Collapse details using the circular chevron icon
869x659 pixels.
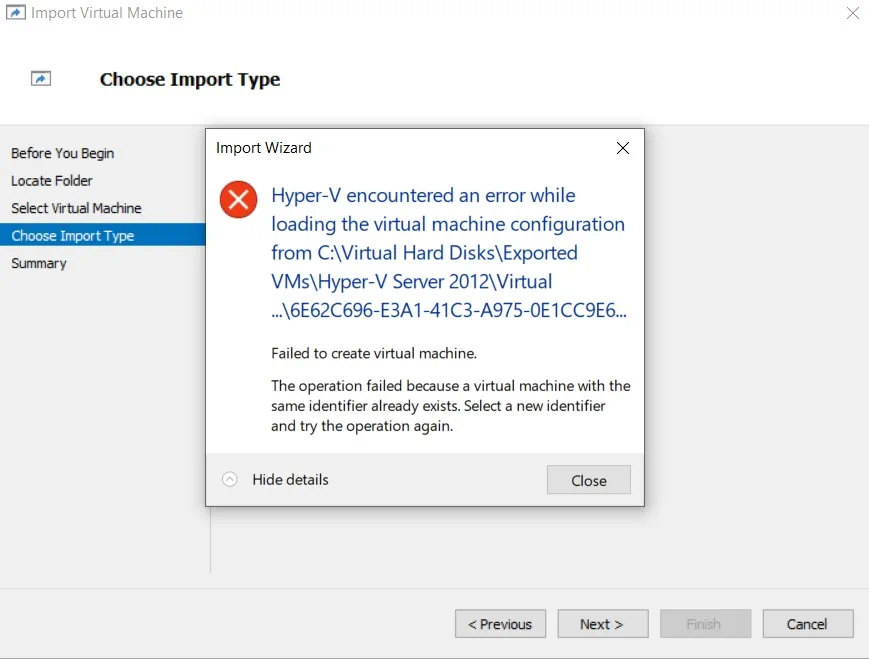(230, 480)
